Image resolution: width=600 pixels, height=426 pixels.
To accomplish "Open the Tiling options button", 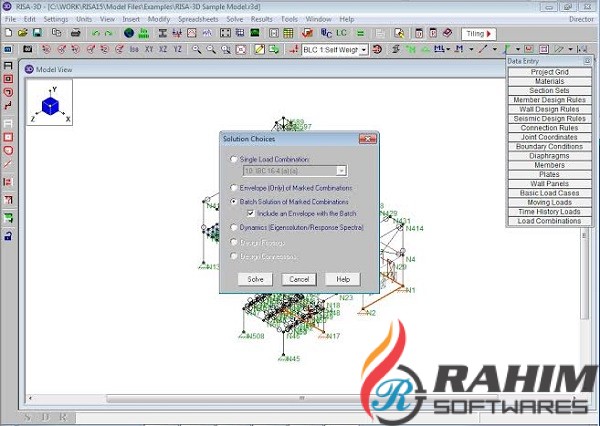I will pos(479,34).
